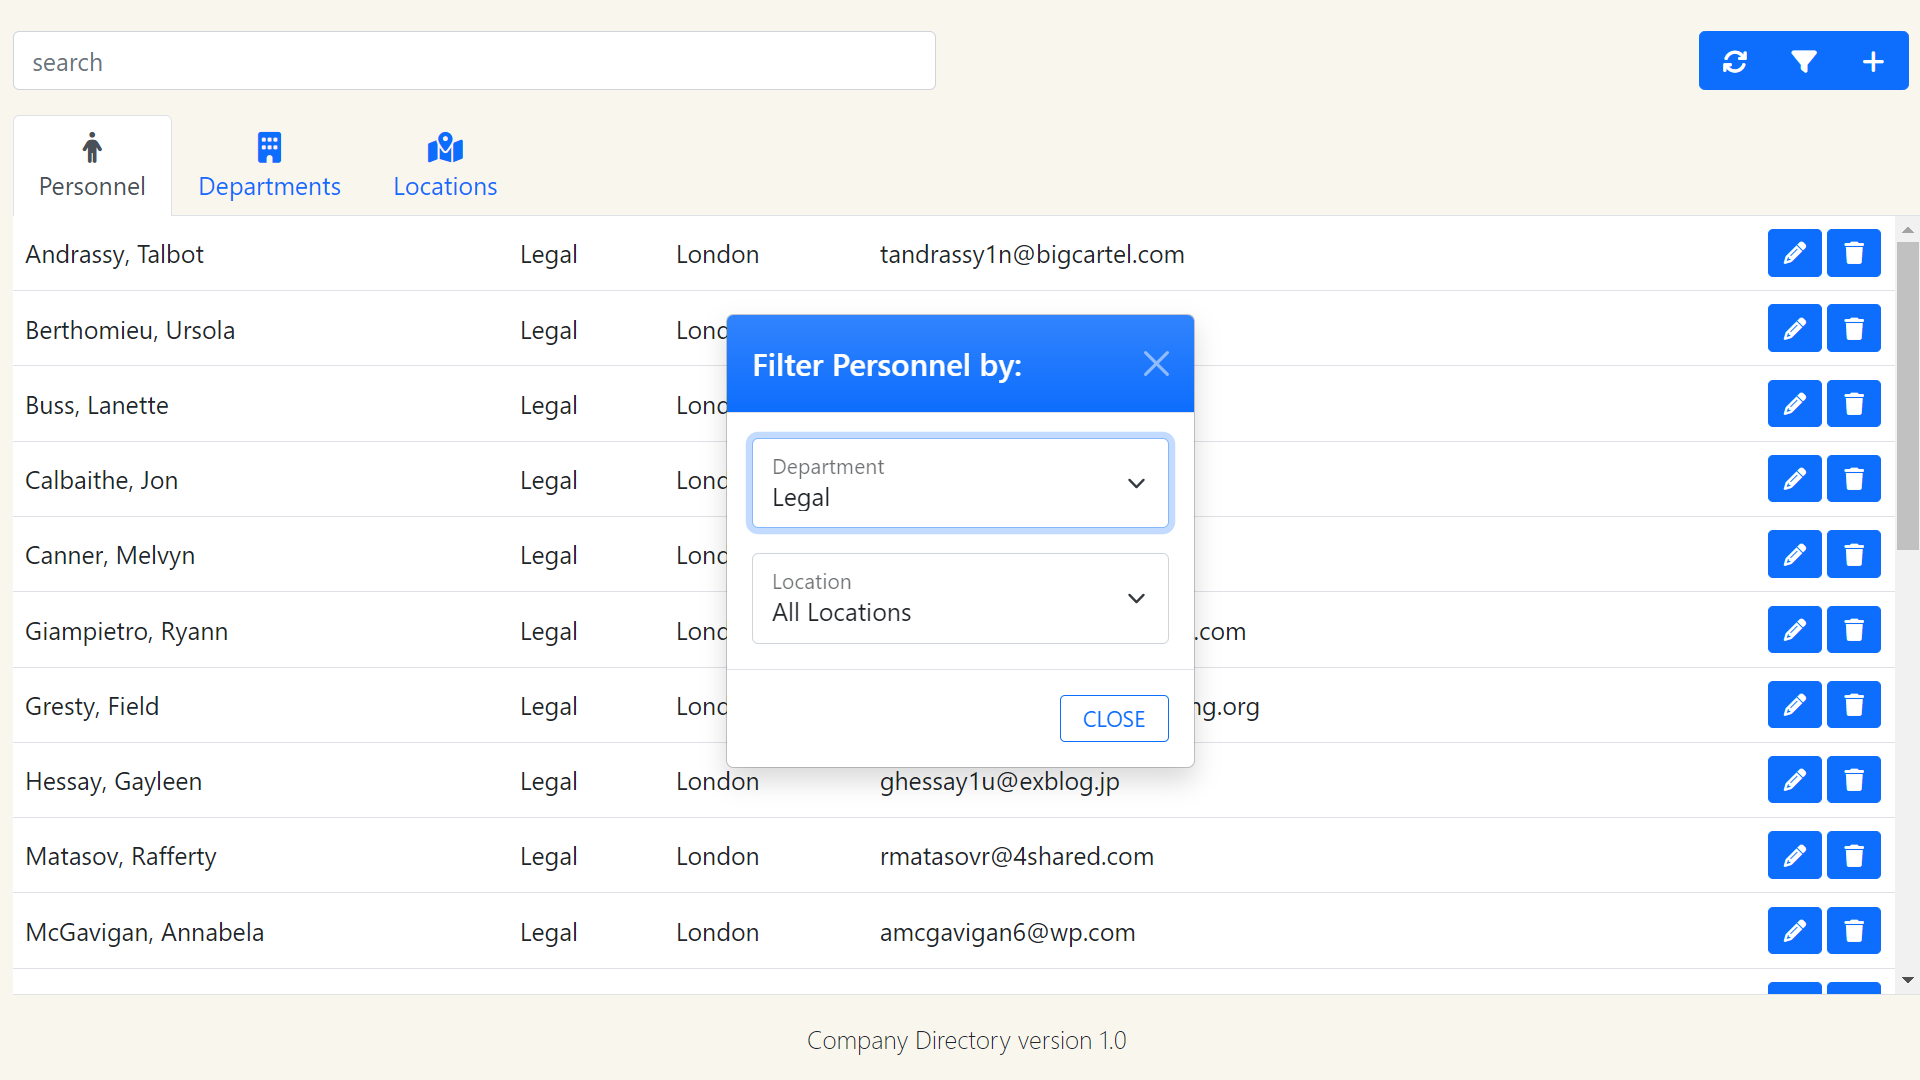Screen dimensions: 1920x1080
Task: Open the Department filter dropdown
Action: (x=959, y=483)
